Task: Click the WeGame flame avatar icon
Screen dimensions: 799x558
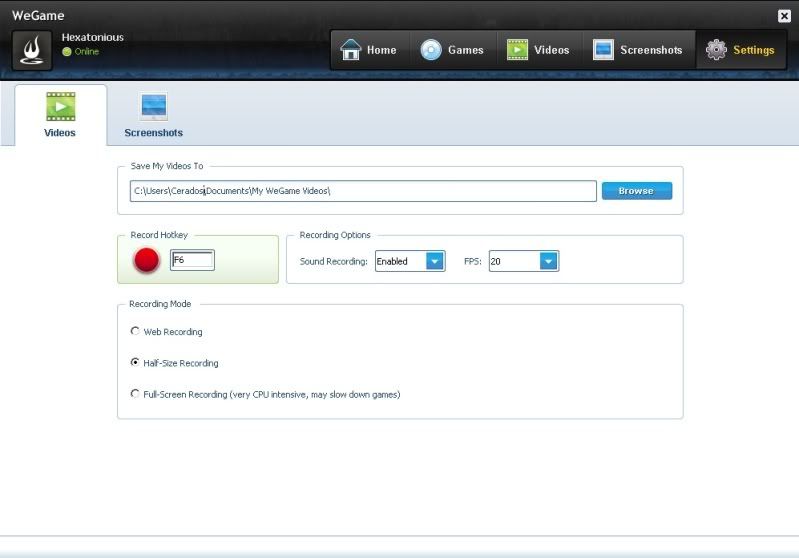Action: point(32,50)
